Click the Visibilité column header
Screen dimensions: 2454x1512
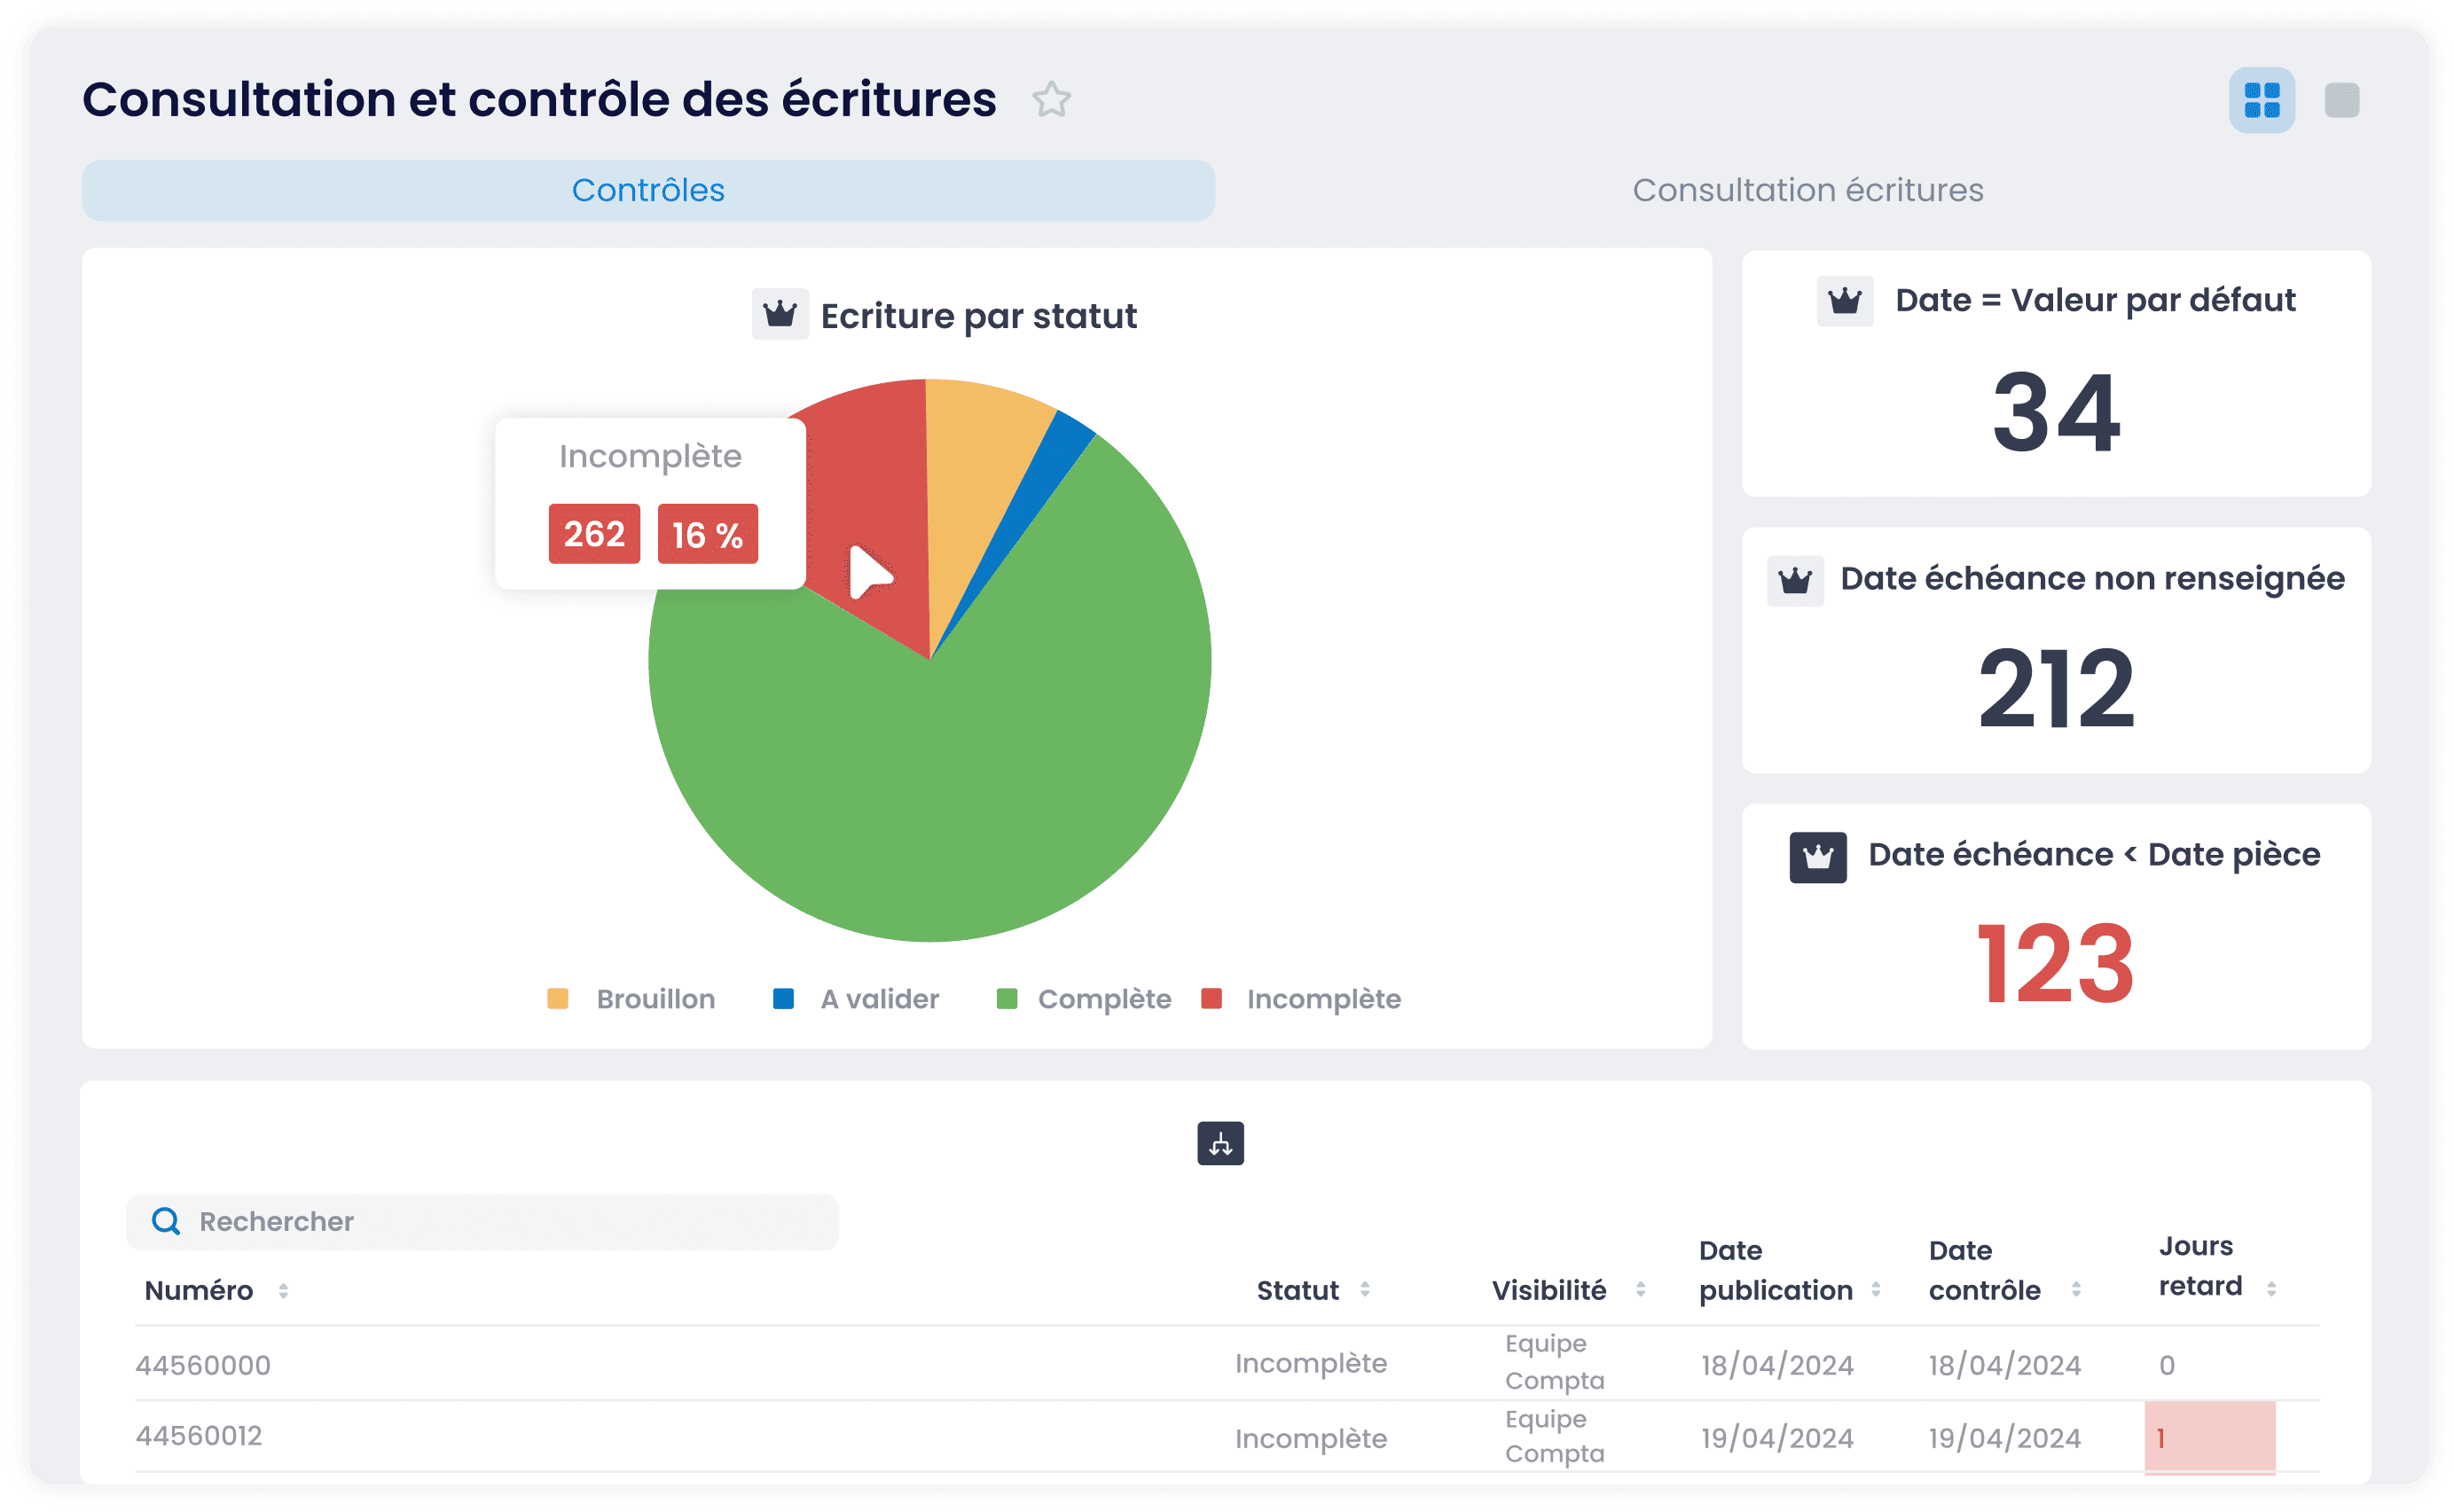pos(1549,1291)
